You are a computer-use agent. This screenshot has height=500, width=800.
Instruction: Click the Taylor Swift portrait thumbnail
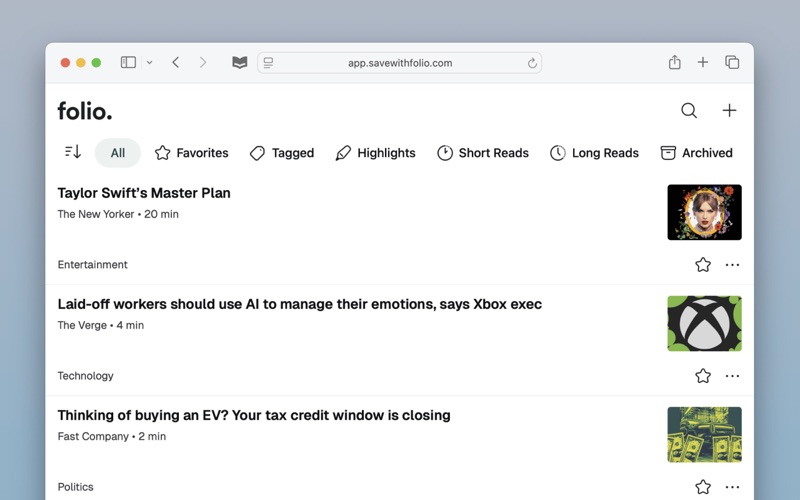click(x=704, y=212)
